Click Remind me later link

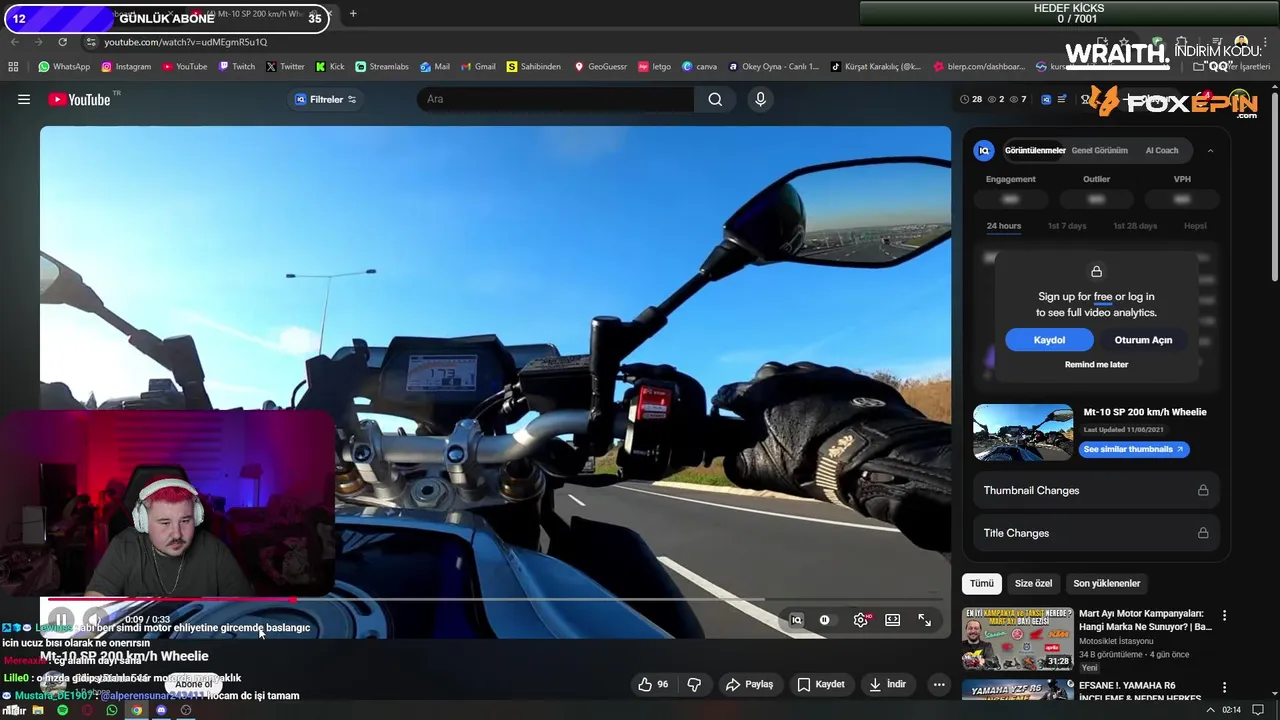click(1096, 364)
